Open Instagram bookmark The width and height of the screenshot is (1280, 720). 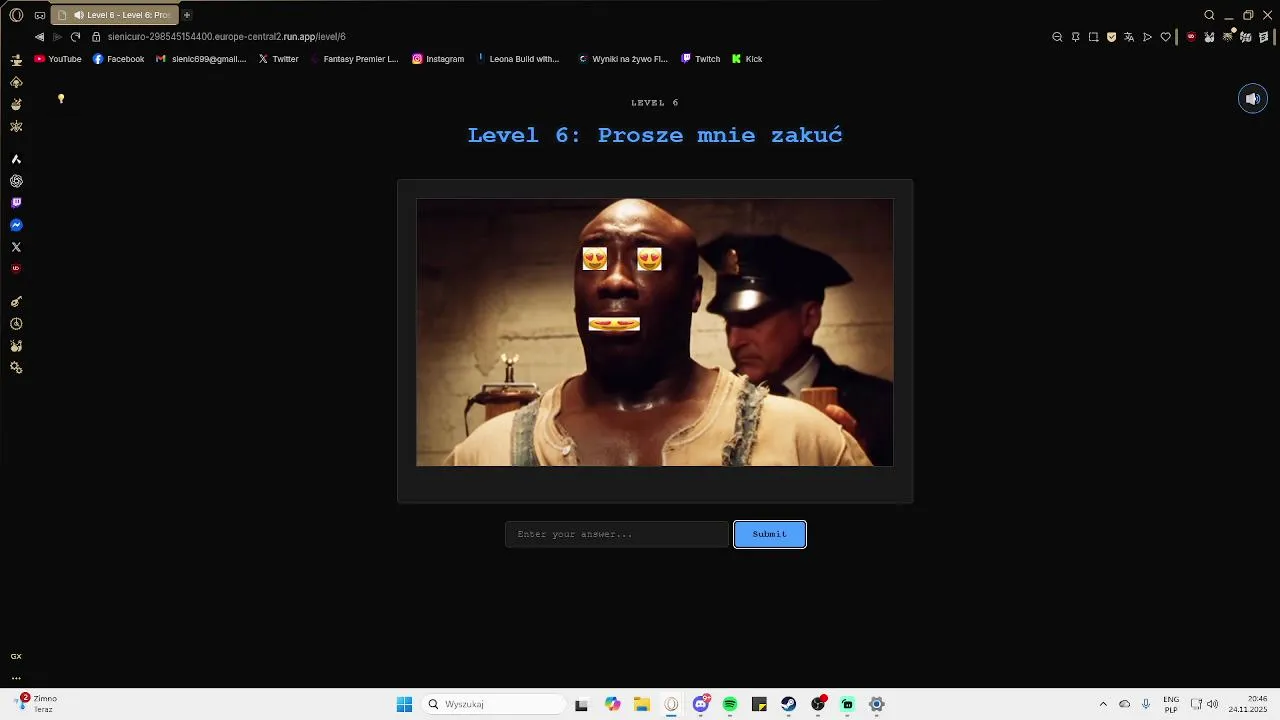tap(438, 59)
